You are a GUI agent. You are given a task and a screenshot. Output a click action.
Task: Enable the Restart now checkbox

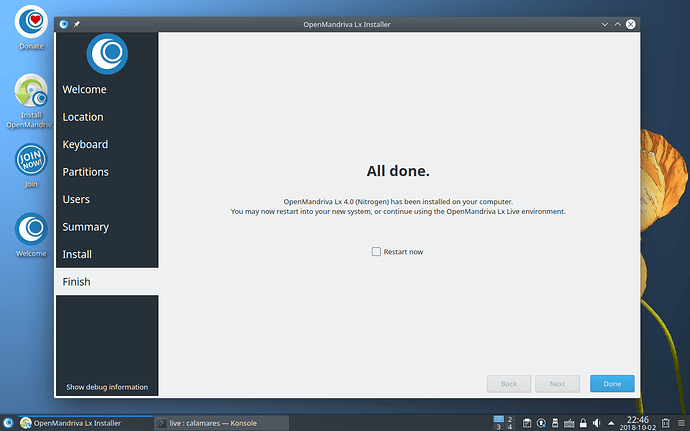(x=376, y=251)
